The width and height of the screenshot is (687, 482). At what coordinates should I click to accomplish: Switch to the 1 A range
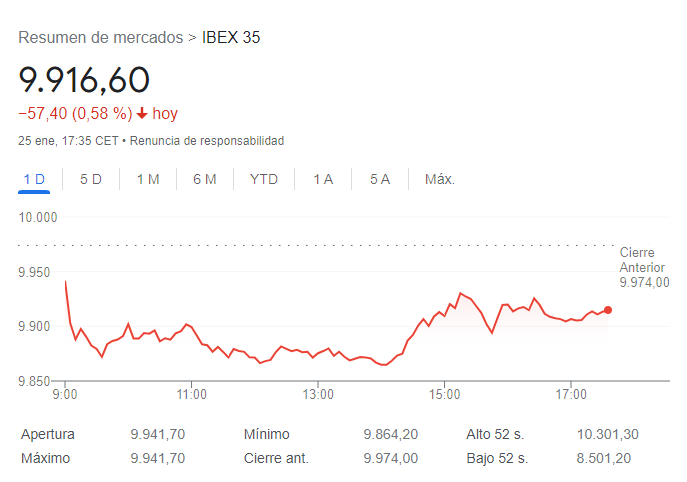(x=323, y=179)
